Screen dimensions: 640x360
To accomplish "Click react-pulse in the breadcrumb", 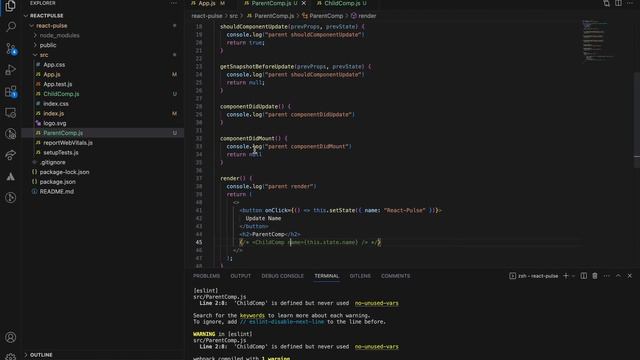I will [207, 16].
